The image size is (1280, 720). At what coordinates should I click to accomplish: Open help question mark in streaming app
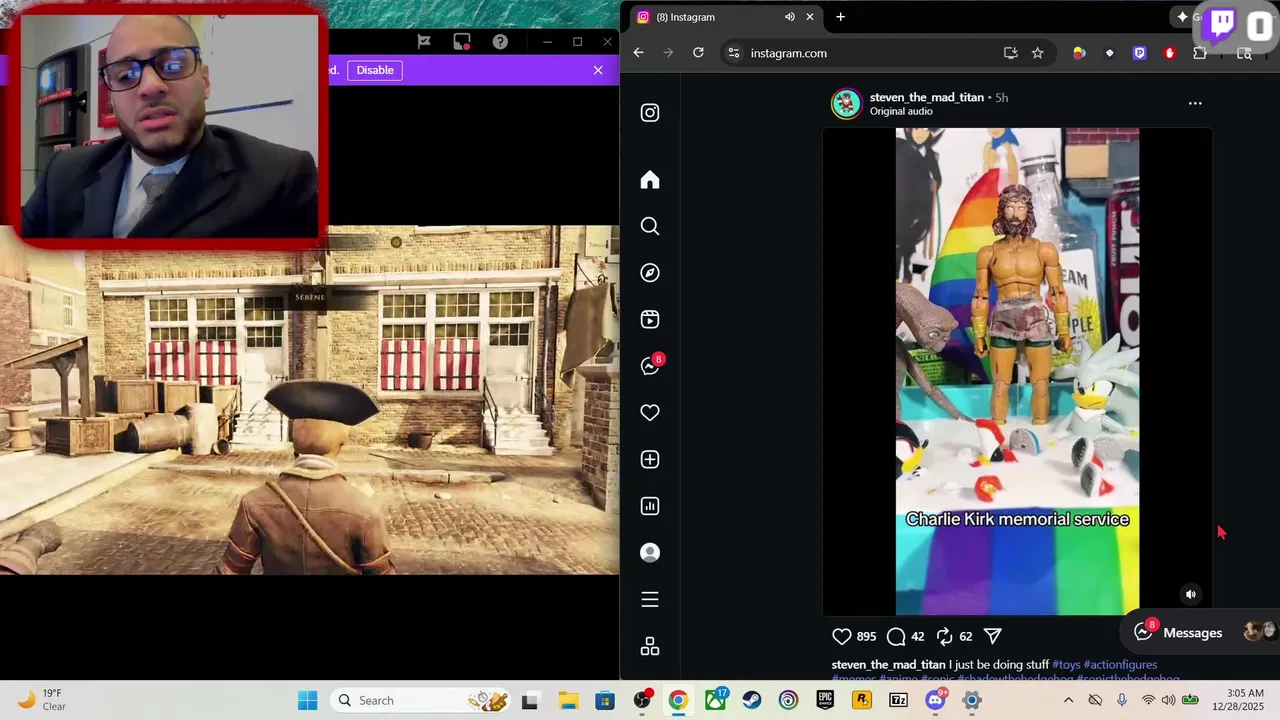tap(500, 42)
